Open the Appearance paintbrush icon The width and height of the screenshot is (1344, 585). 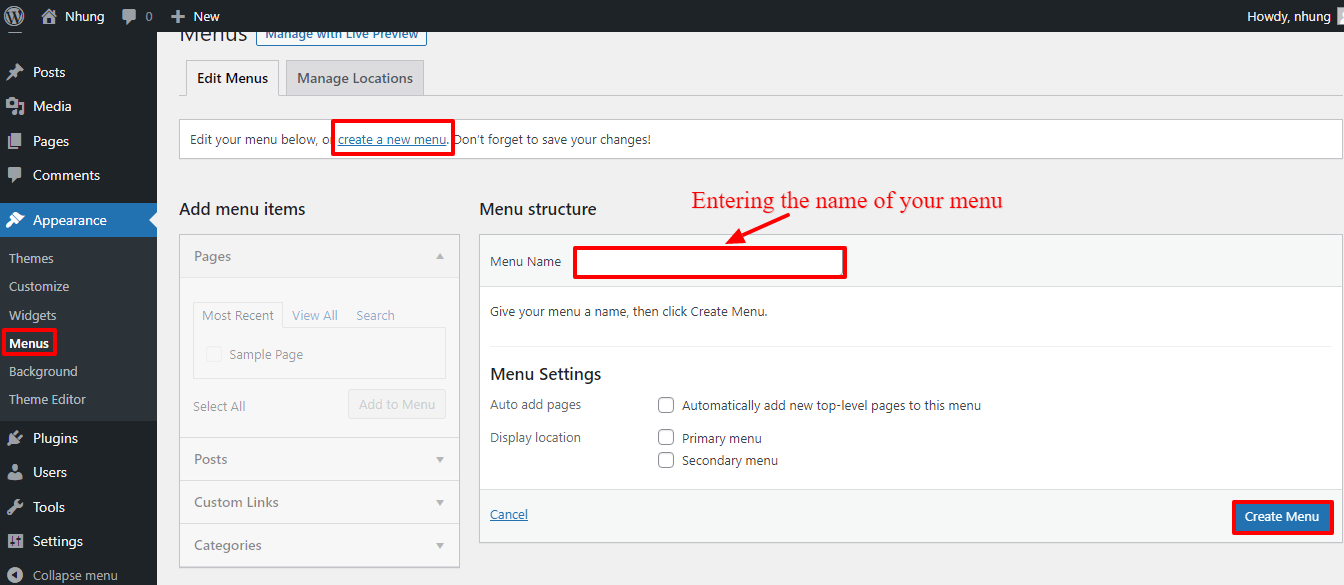[x=16, y=219]
